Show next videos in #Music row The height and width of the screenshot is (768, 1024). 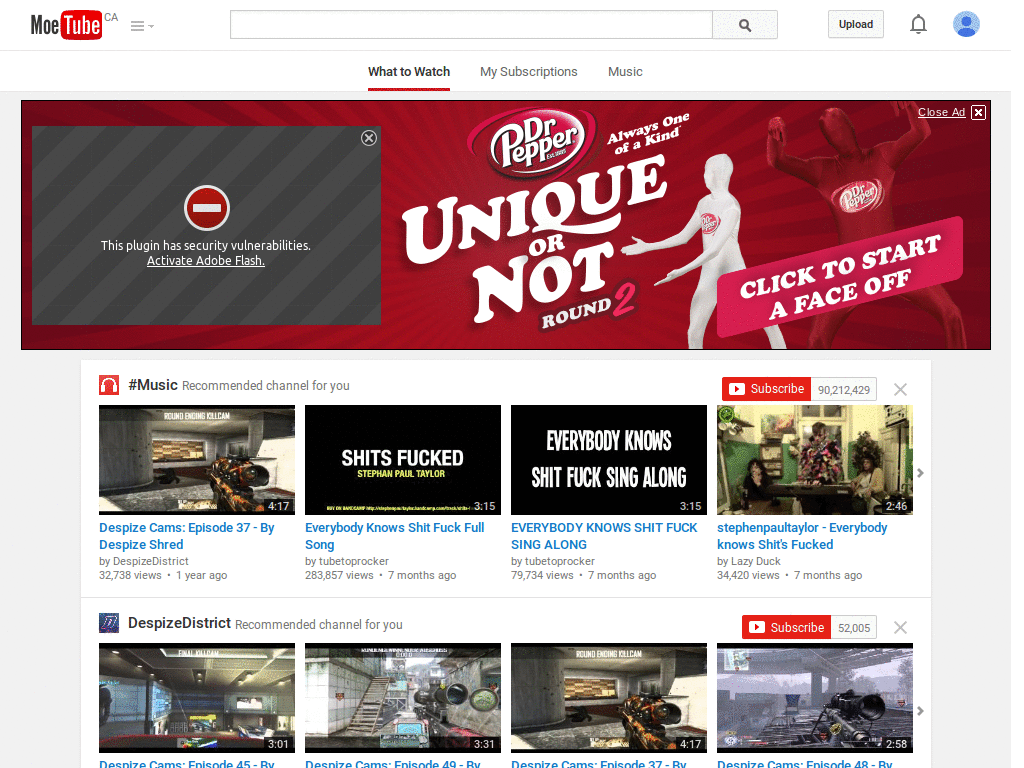[920, 473]
